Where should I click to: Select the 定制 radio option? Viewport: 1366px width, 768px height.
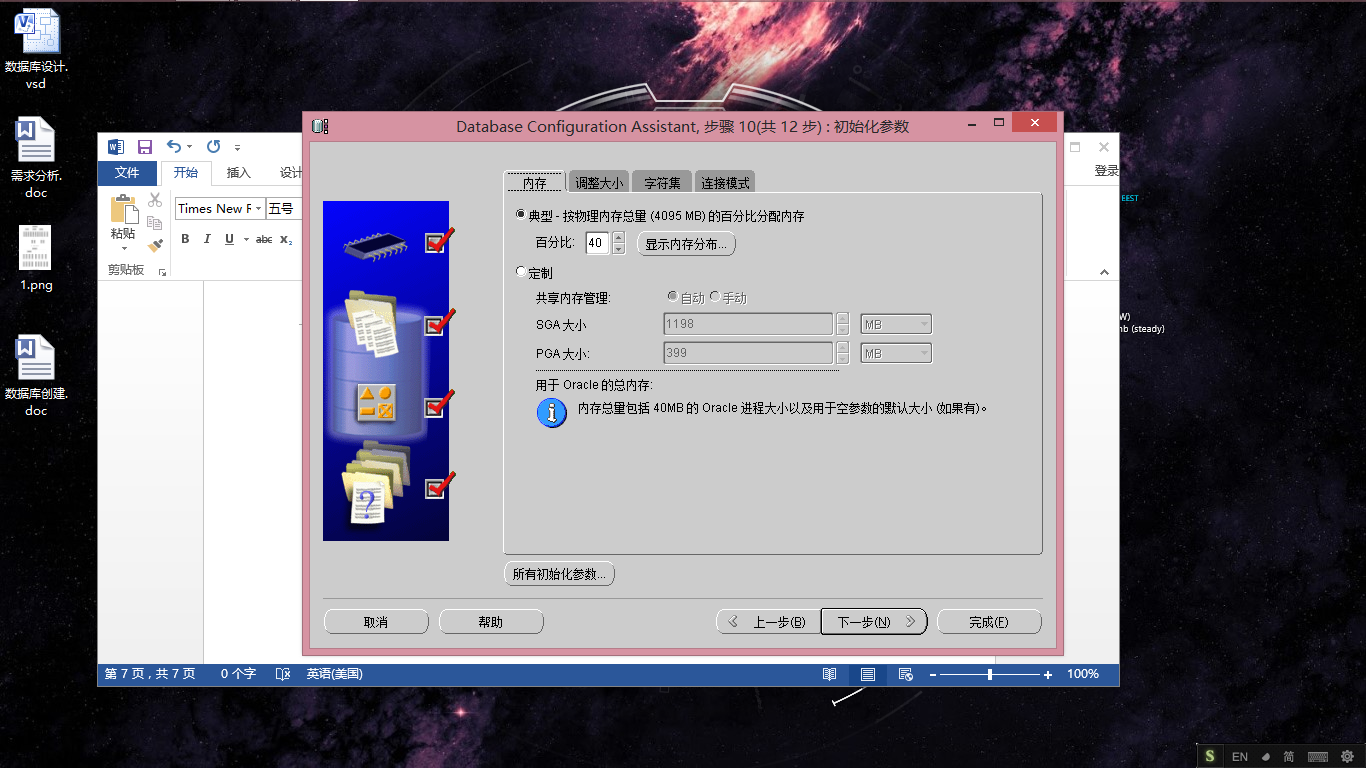point(521,272)
